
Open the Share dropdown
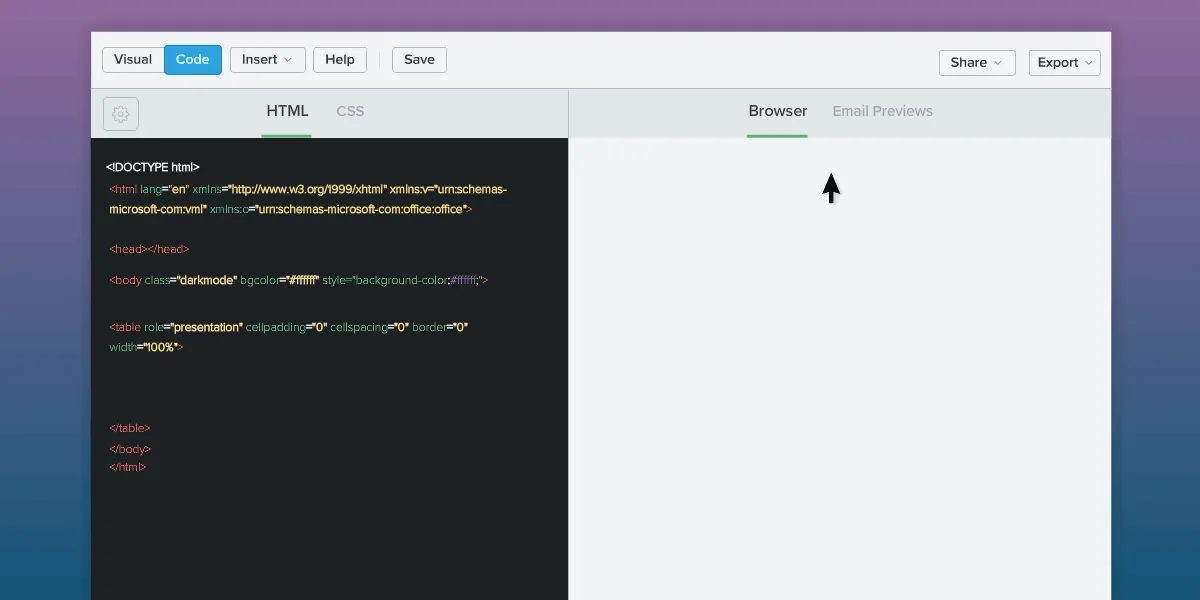pyautogui.click(x=977, y=62)
